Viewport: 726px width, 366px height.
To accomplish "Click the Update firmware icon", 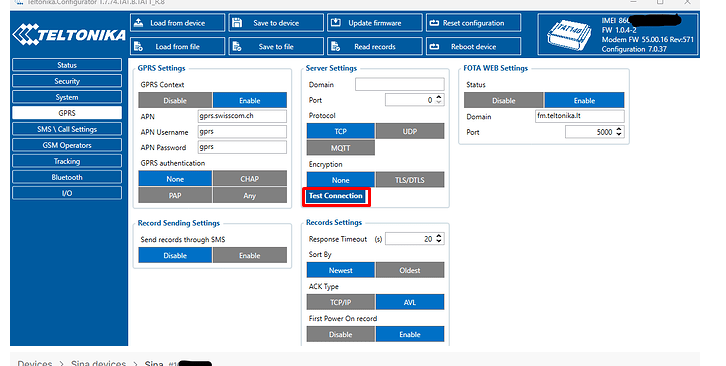I will point(336,22).
